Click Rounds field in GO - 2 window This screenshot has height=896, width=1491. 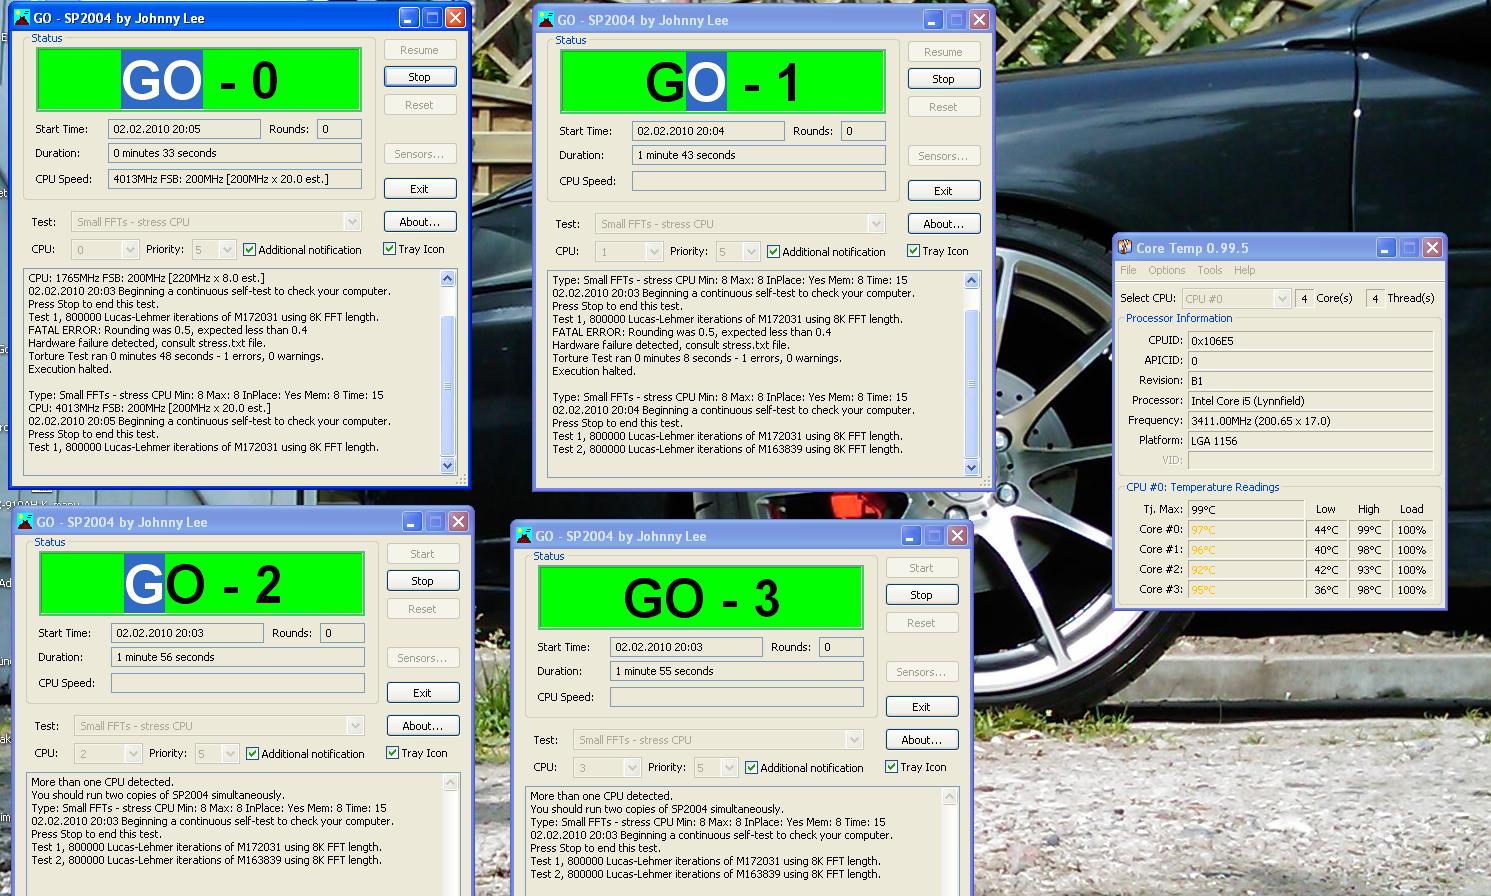[x=342, y=633]
